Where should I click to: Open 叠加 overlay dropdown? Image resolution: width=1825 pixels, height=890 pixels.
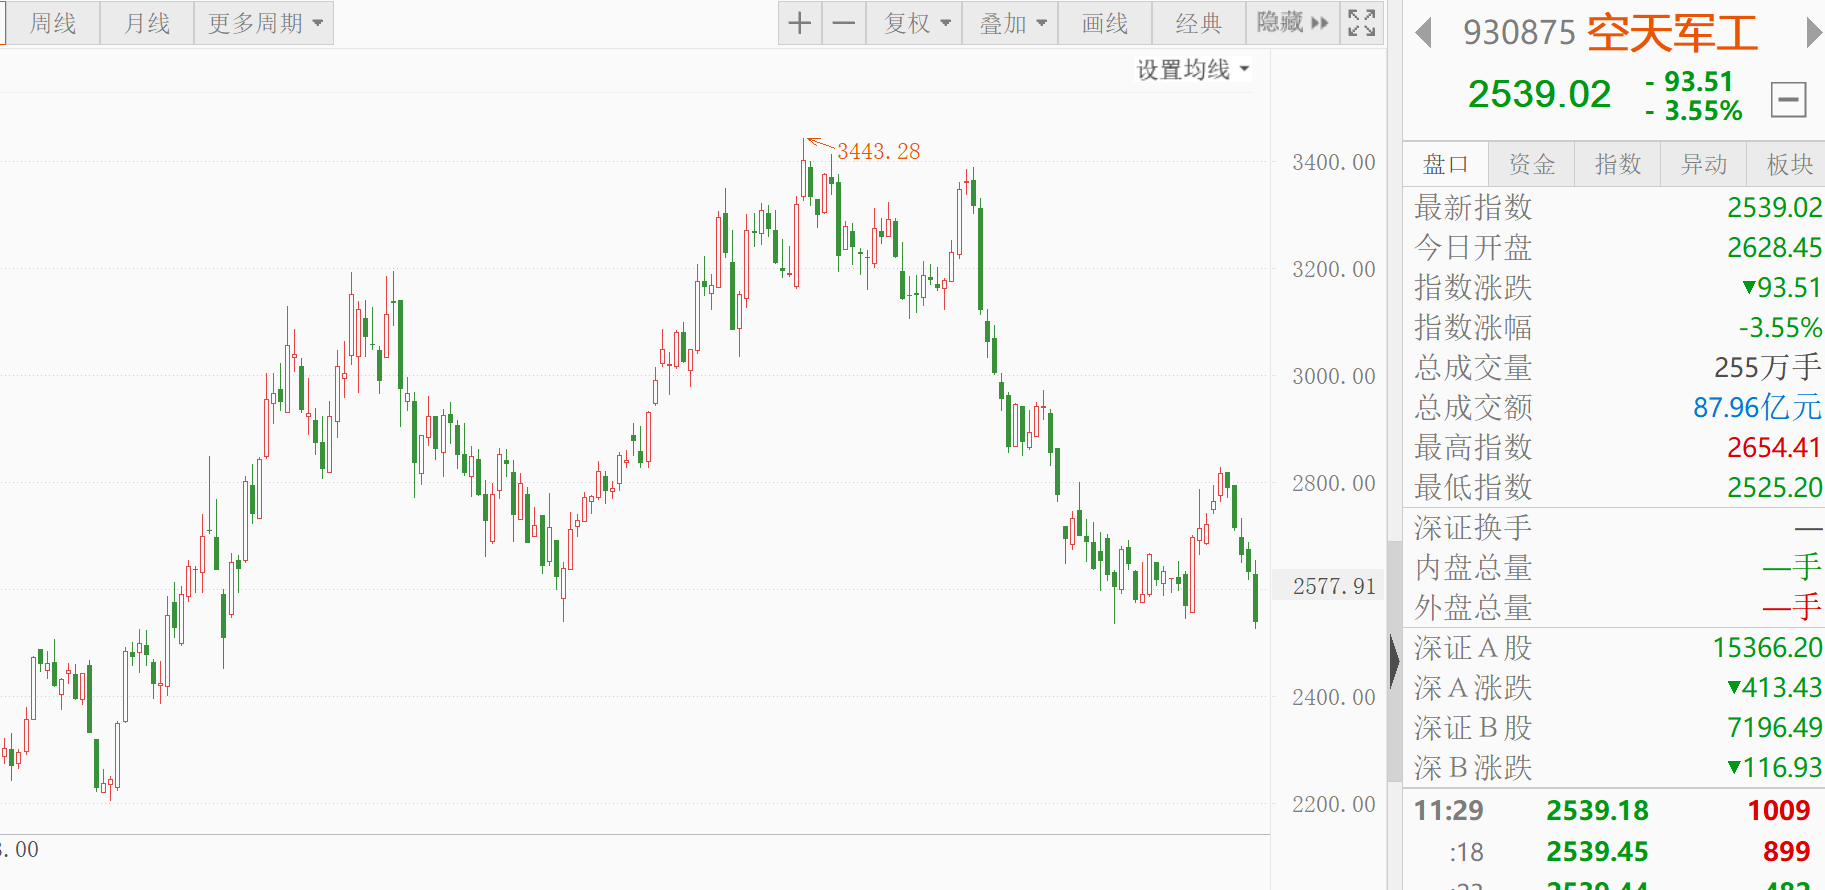pyautogui.click(x=1012, y=23)
